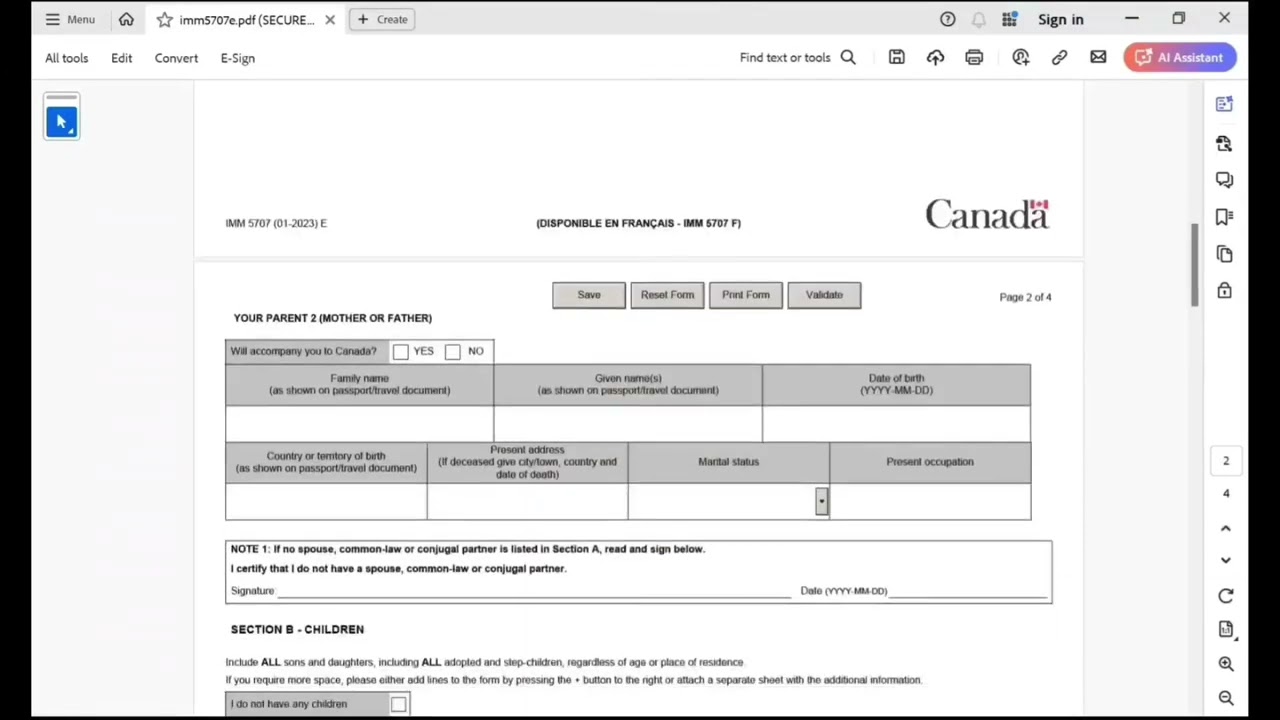The image size is (1280, 720).
Task: Click the Zoom in magnifier icon
Action: point(1226,663)
